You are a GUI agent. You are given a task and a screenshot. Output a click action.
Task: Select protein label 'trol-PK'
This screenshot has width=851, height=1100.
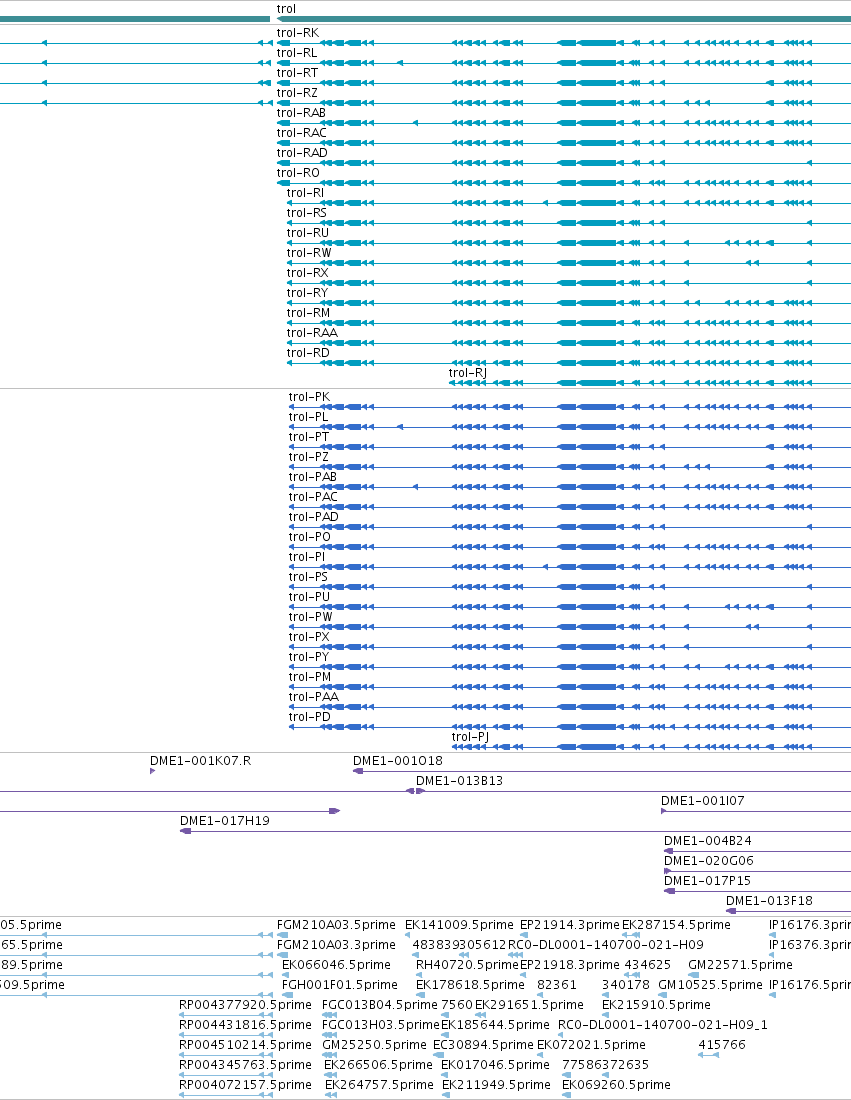(309, 397)
